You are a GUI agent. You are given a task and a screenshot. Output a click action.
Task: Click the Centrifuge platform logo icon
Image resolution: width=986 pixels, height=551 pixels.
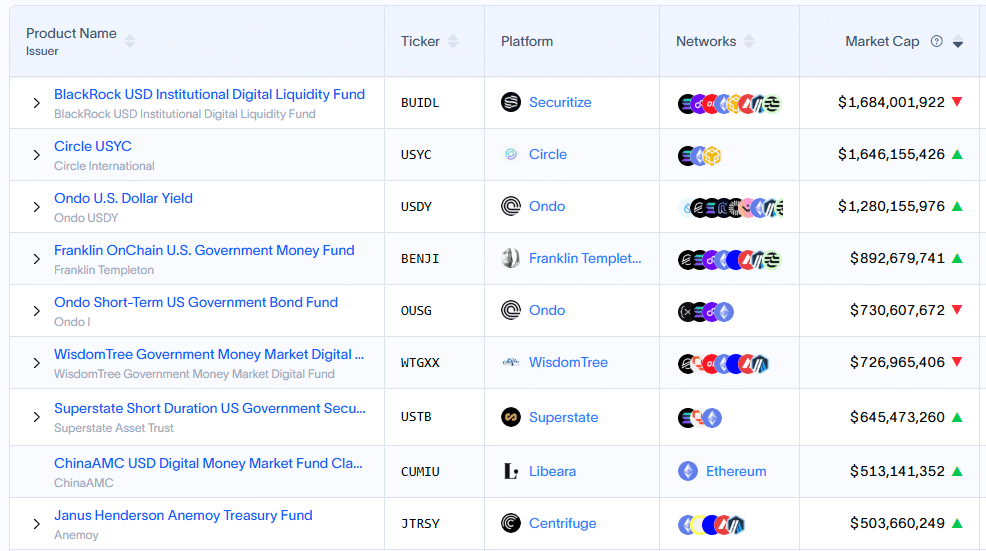click(x=511, y=523)
